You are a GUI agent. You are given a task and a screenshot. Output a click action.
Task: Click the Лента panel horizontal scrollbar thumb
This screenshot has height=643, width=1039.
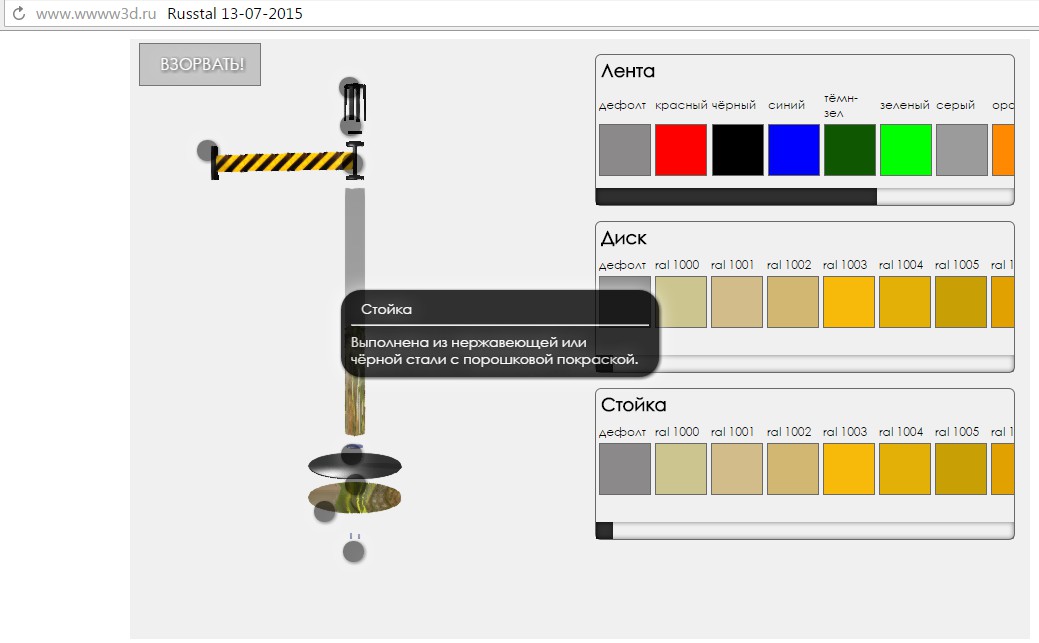736,196
